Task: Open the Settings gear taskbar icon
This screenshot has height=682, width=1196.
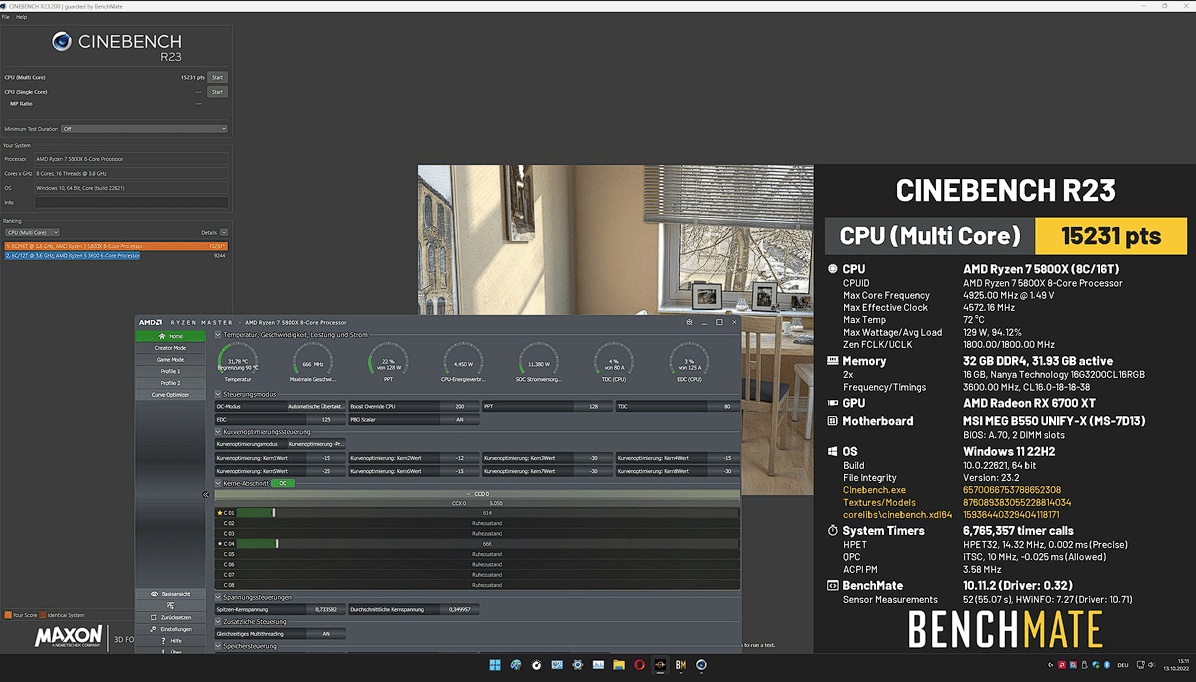Action: click(x=577, y=665)
